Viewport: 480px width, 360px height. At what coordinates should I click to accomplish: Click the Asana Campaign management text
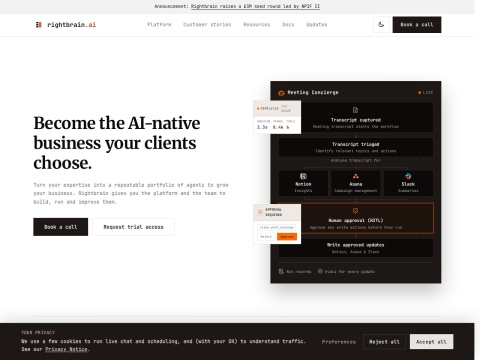pyautogui.click(x=356, y=191)
